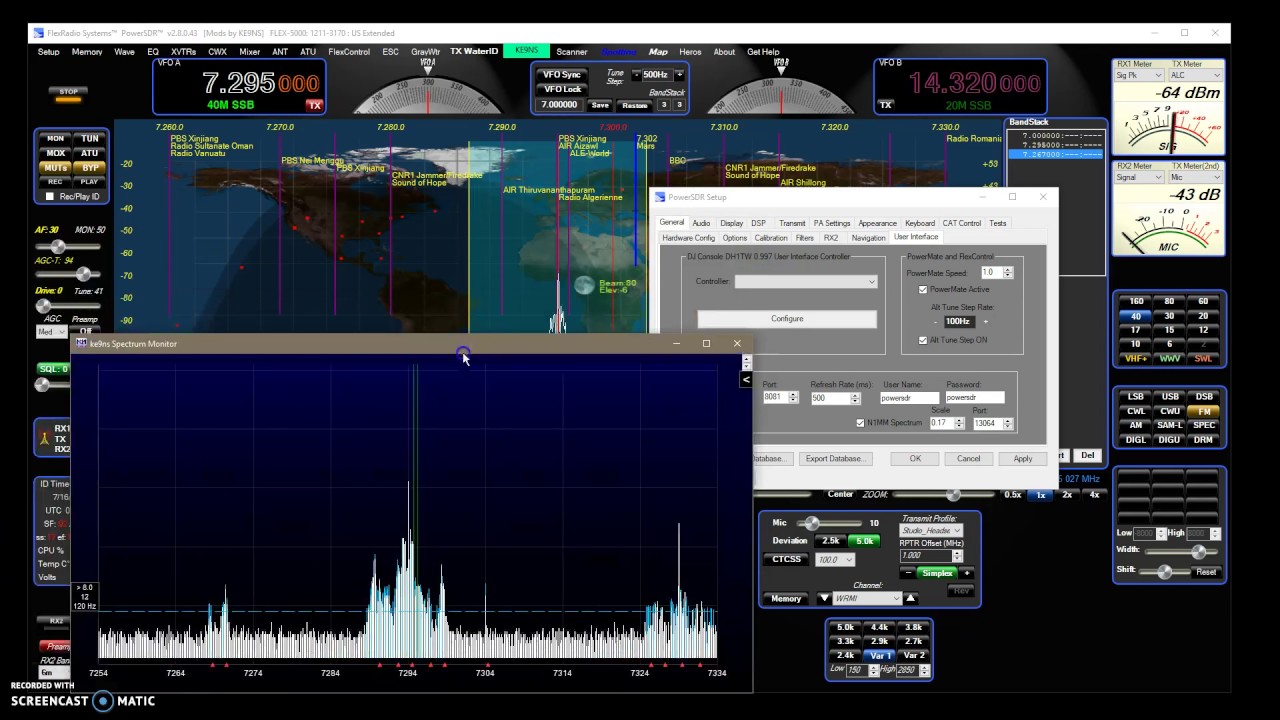Open the CTCSS tone frequency dropdown
Image resolution: width=1280 pixels, height=720 pixels.
point(835,560)
